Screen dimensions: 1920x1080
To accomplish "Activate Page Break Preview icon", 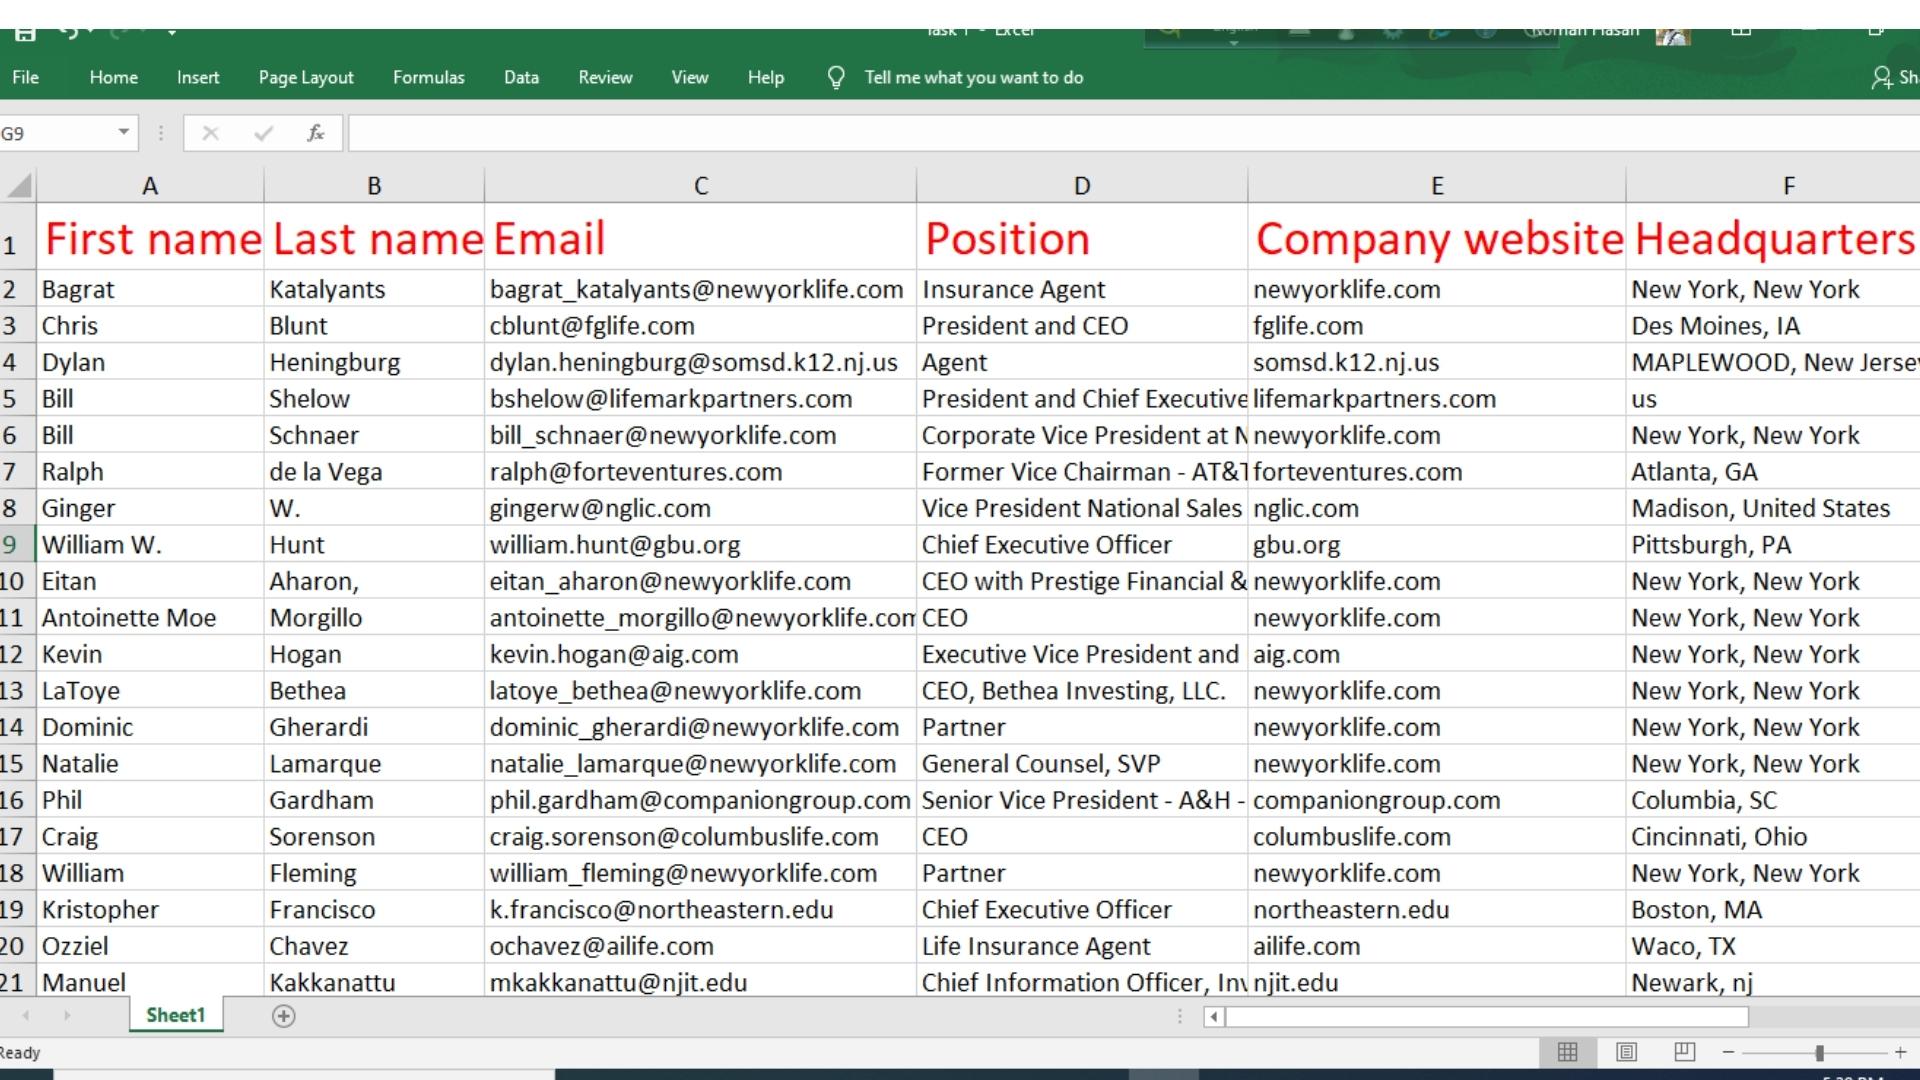I will [1684, 1052].
